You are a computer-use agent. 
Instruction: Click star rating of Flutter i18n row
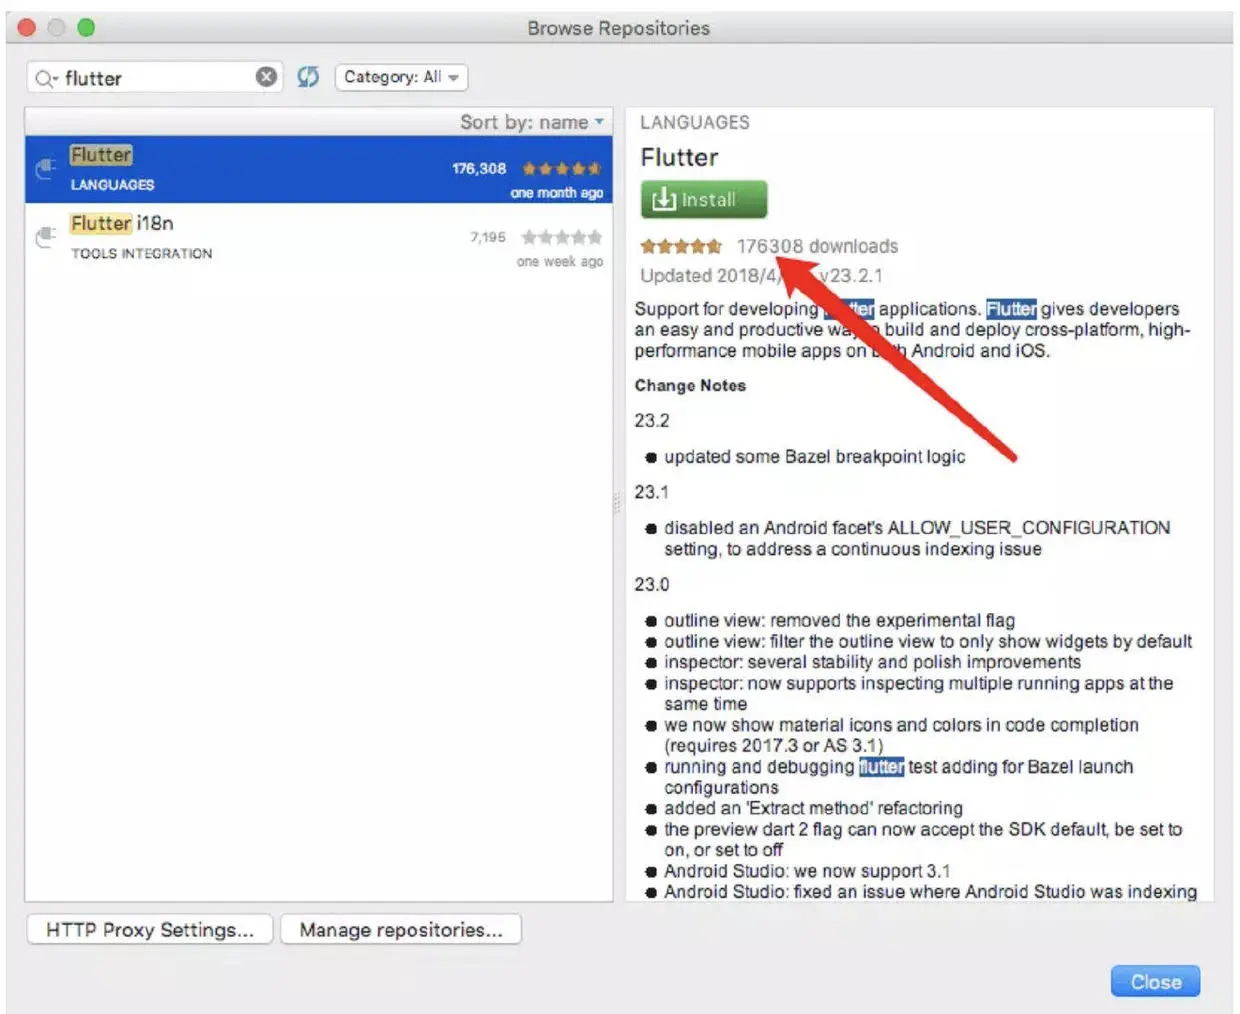(x=562, y=237)
